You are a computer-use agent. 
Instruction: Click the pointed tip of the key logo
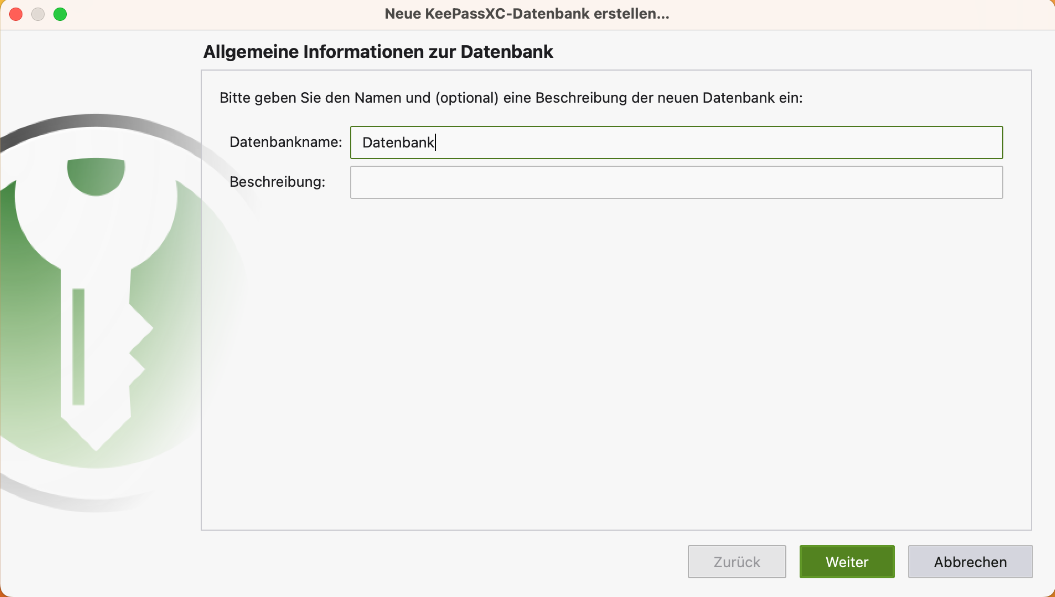point(95,438)
